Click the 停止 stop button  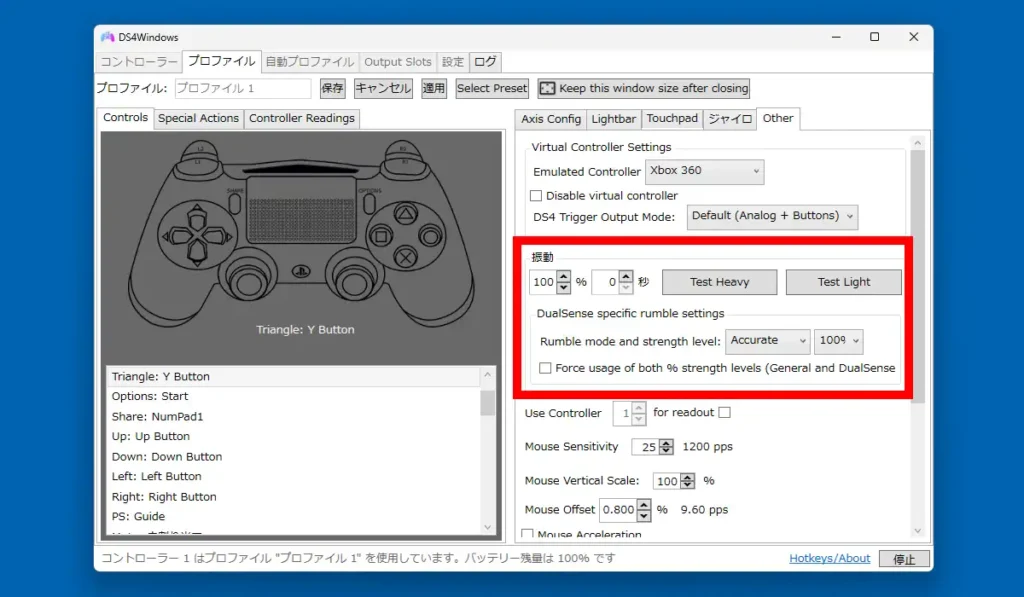(904, 559)
